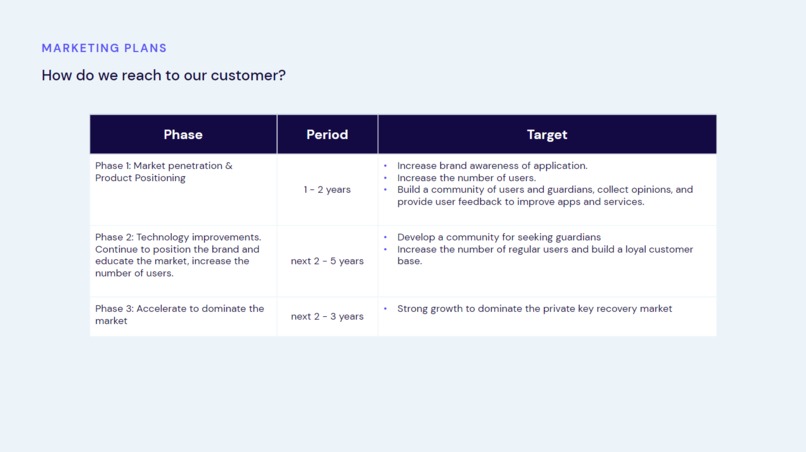Click 'Strong growth to dominate' bullet text

tap(534, 309)
